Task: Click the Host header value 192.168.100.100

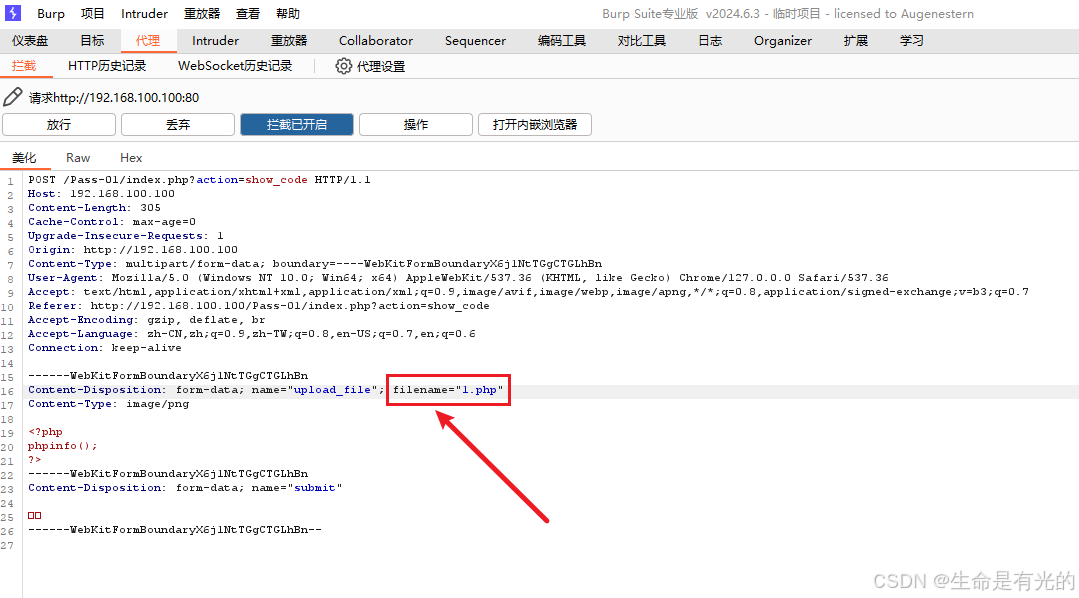Action: pyautogui.click(x=122, y=194)
